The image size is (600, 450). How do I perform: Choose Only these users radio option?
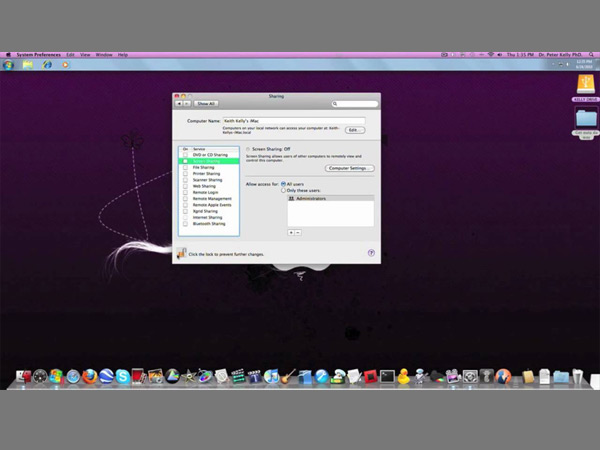284,190
